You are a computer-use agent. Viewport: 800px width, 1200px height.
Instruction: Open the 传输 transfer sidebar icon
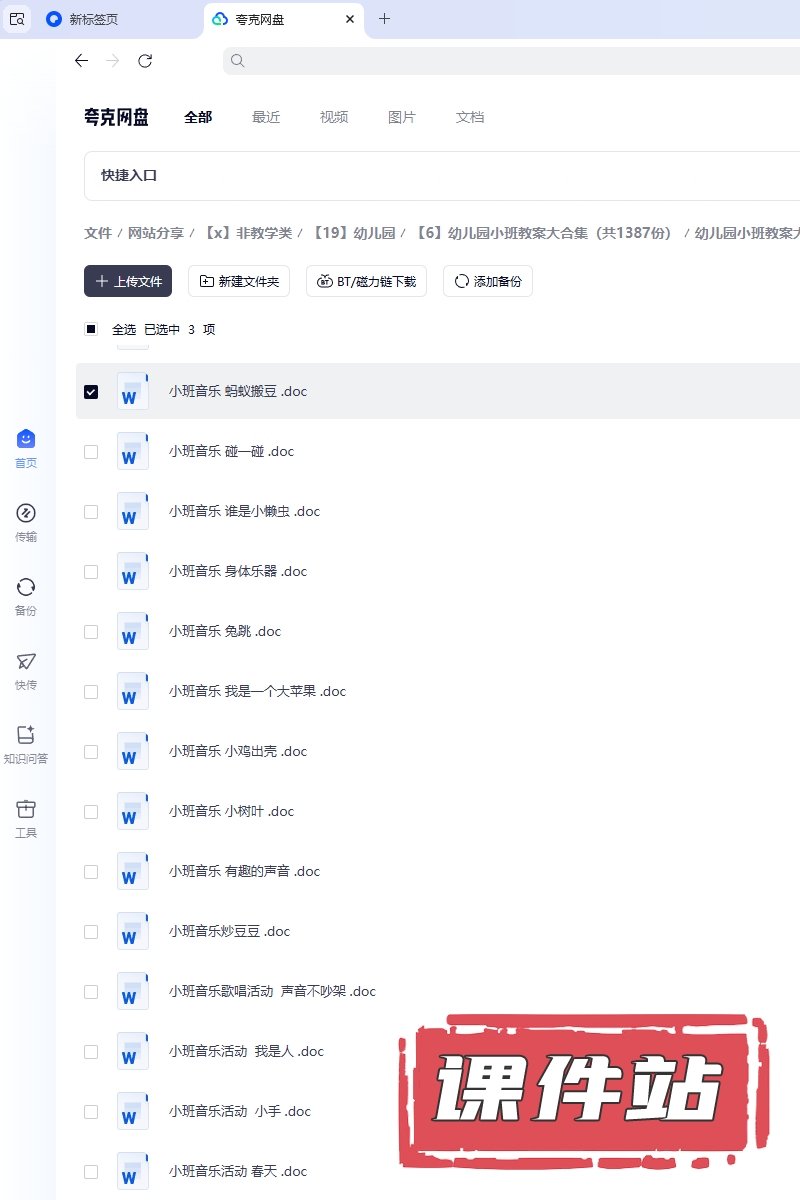click(26, 521)
